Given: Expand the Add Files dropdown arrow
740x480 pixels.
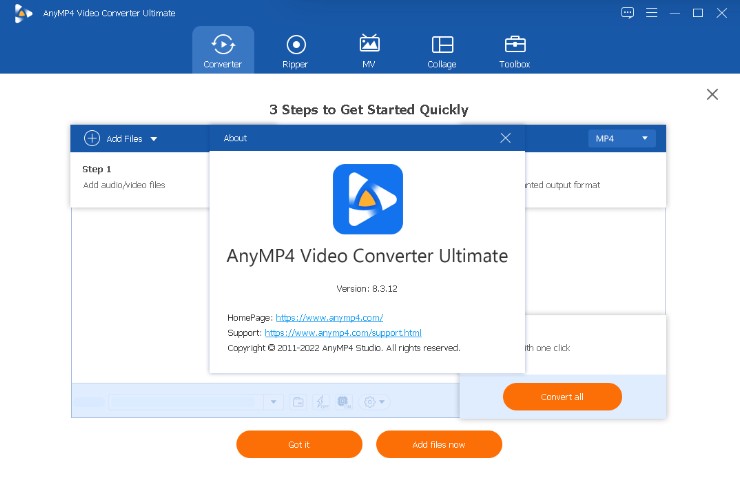Looking at the screenshot, I should pyautogui.click(x=153, y=139).
